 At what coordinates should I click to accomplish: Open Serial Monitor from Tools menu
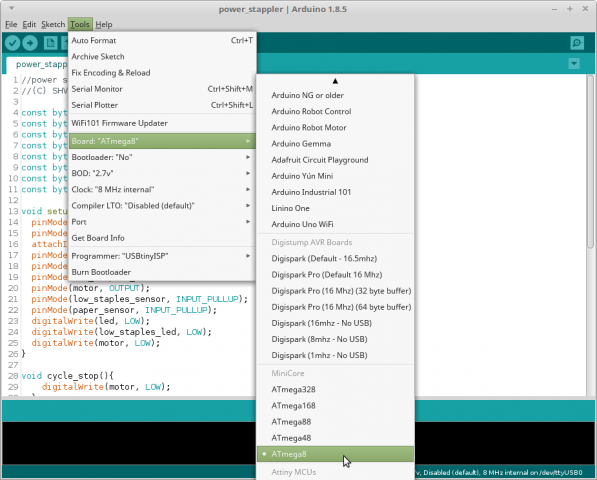(162, 89)
